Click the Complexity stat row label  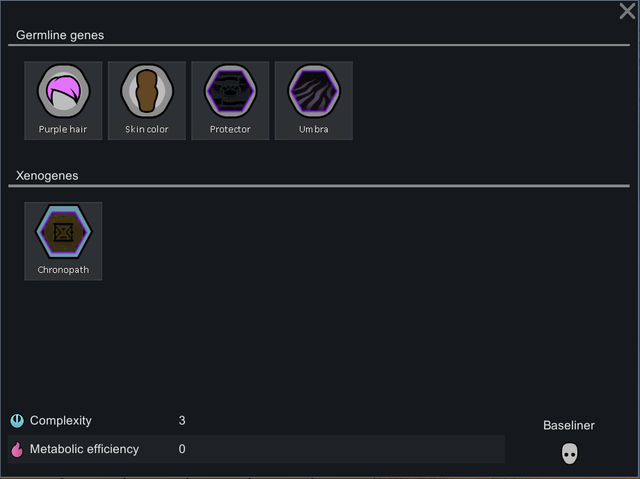(x=61, y=421)
